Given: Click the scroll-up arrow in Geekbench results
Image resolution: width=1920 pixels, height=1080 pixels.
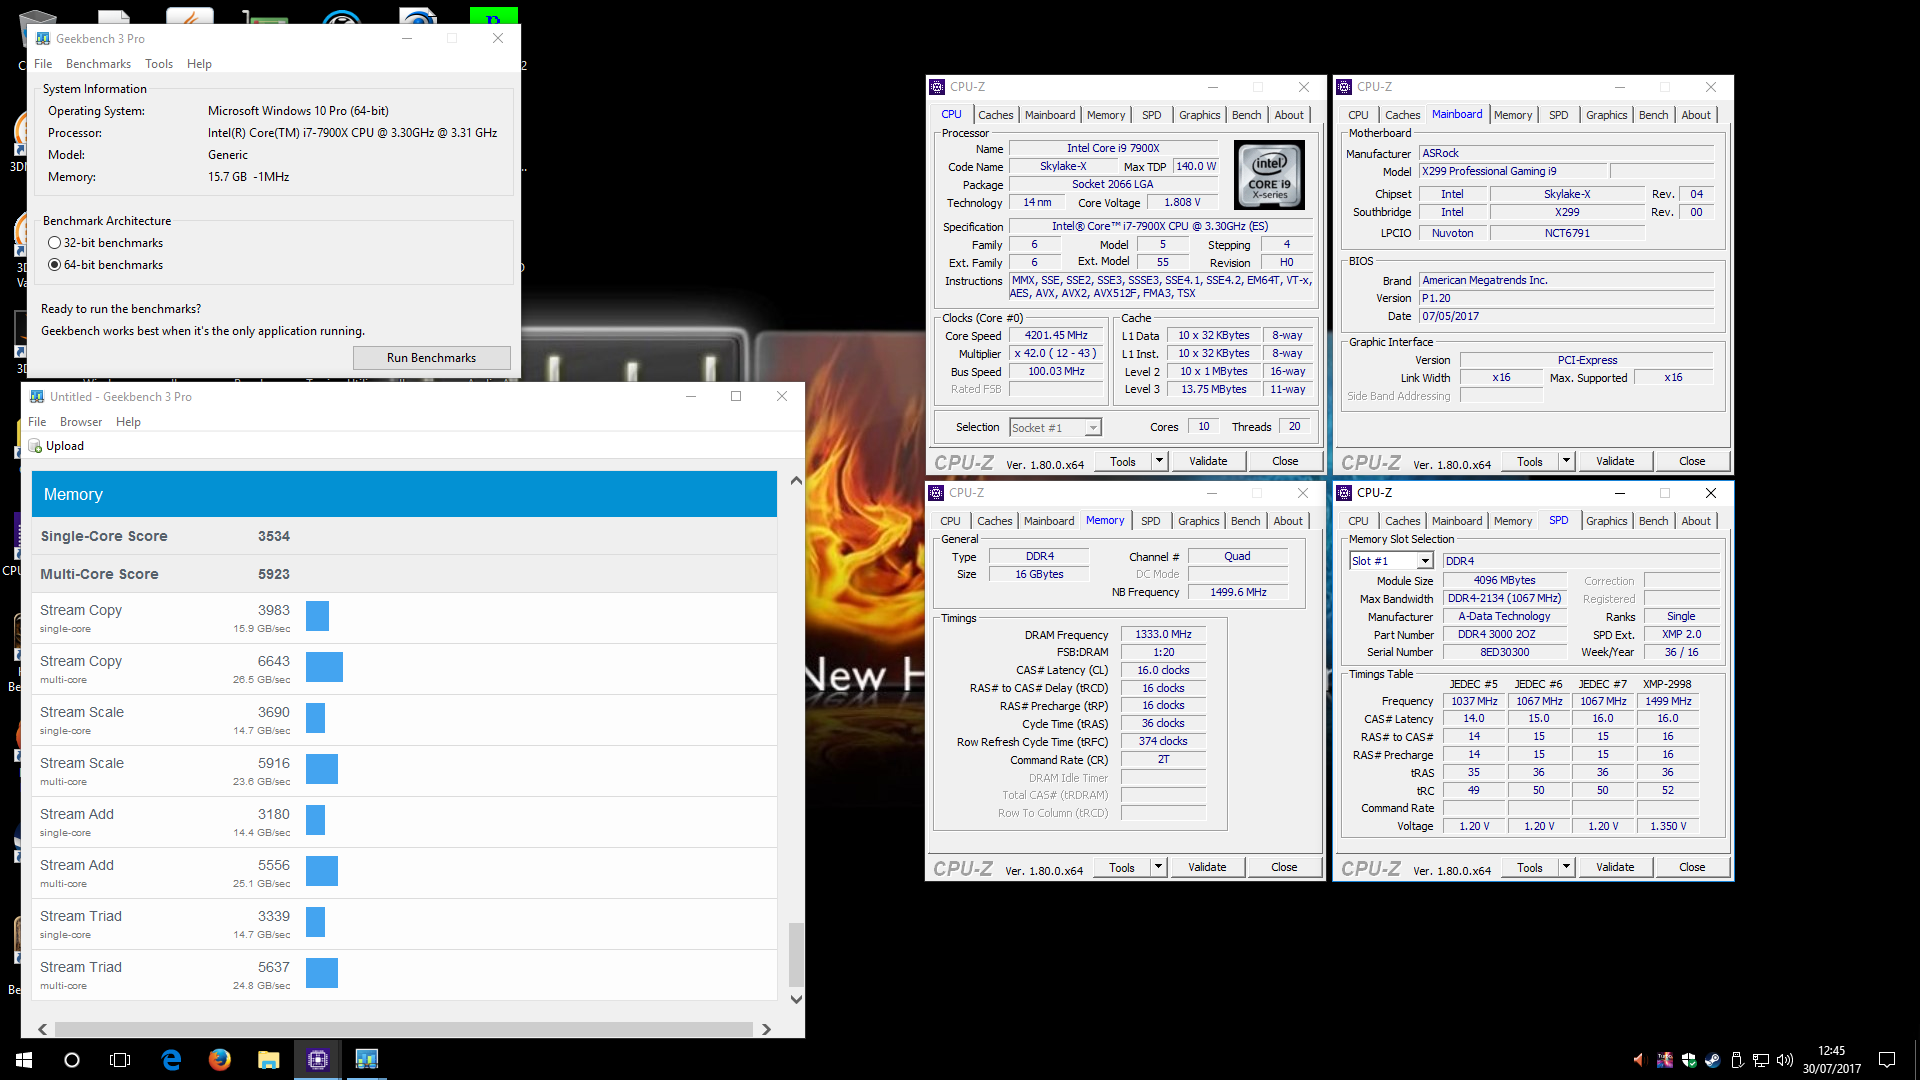Looking at the screenshot, I should pyautogui.click(x=796, y=480).
